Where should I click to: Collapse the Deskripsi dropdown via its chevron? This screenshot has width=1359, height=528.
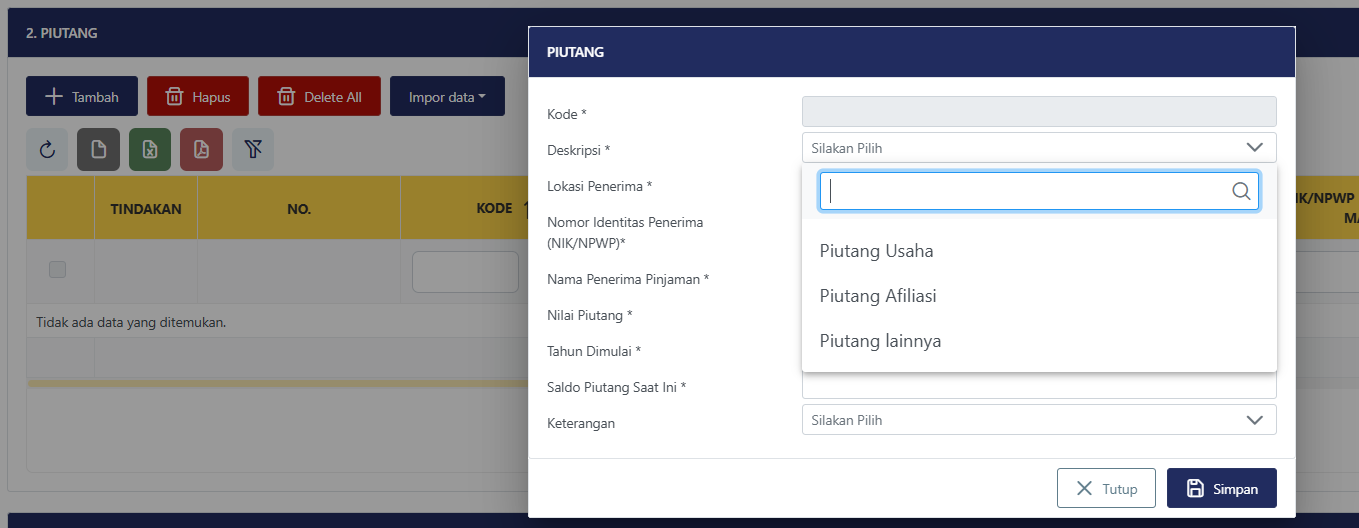pos(1255,148)
